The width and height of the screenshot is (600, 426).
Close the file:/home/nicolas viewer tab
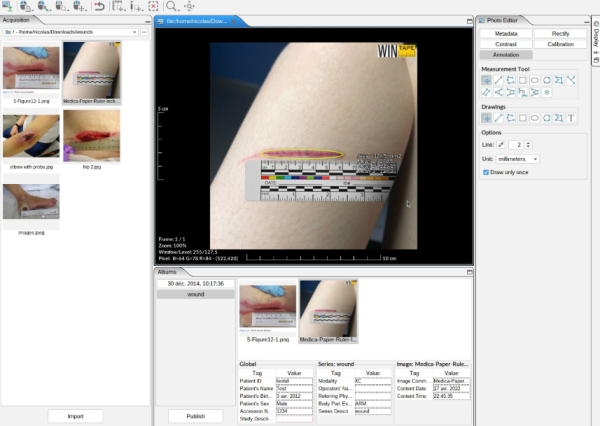pos(233,21)
